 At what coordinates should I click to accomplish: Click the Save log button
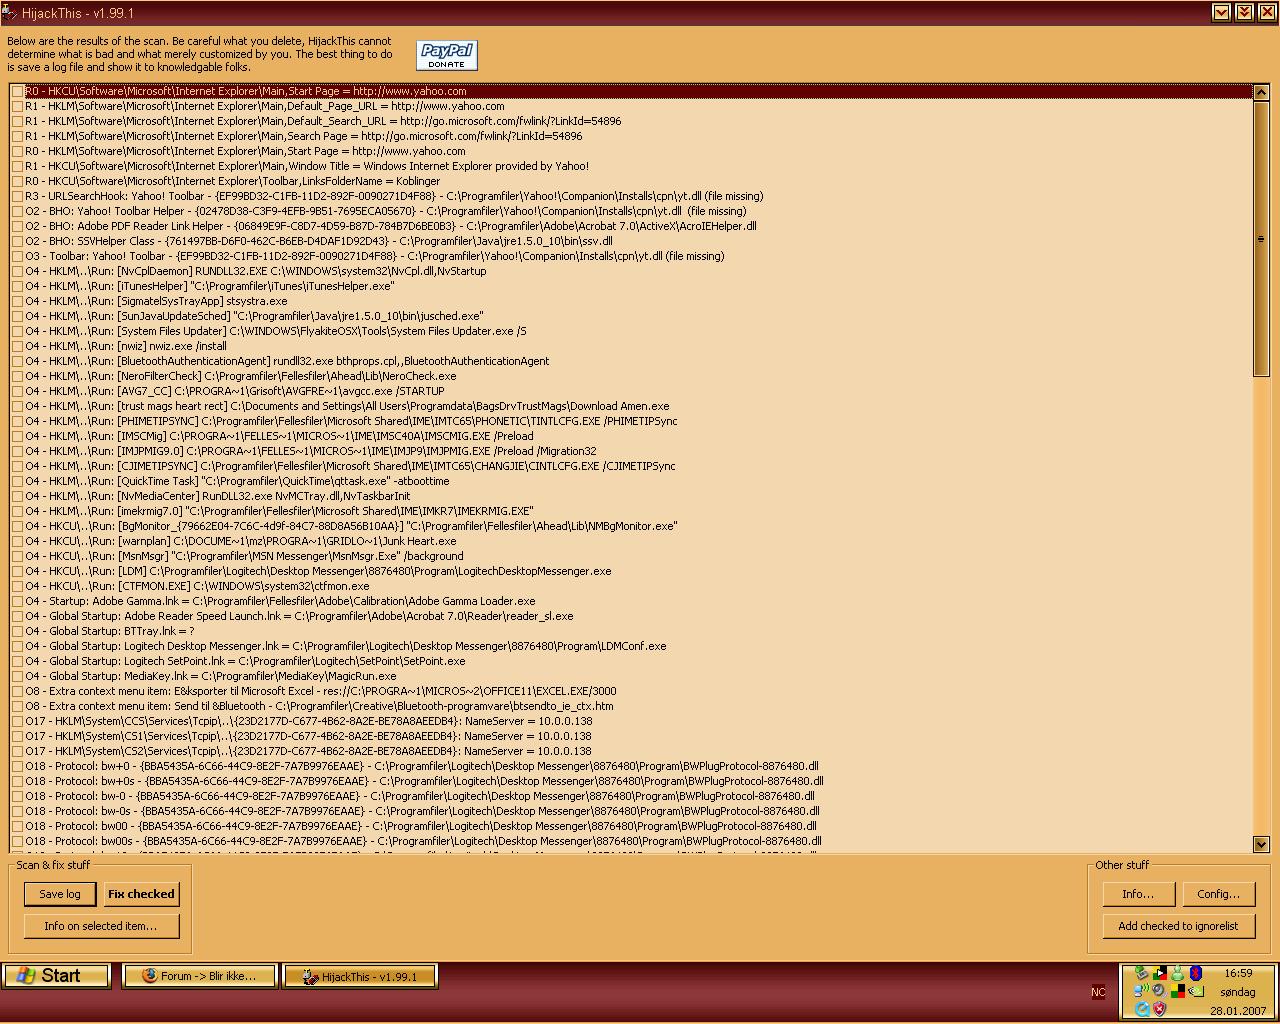click(x=60, y=894)
